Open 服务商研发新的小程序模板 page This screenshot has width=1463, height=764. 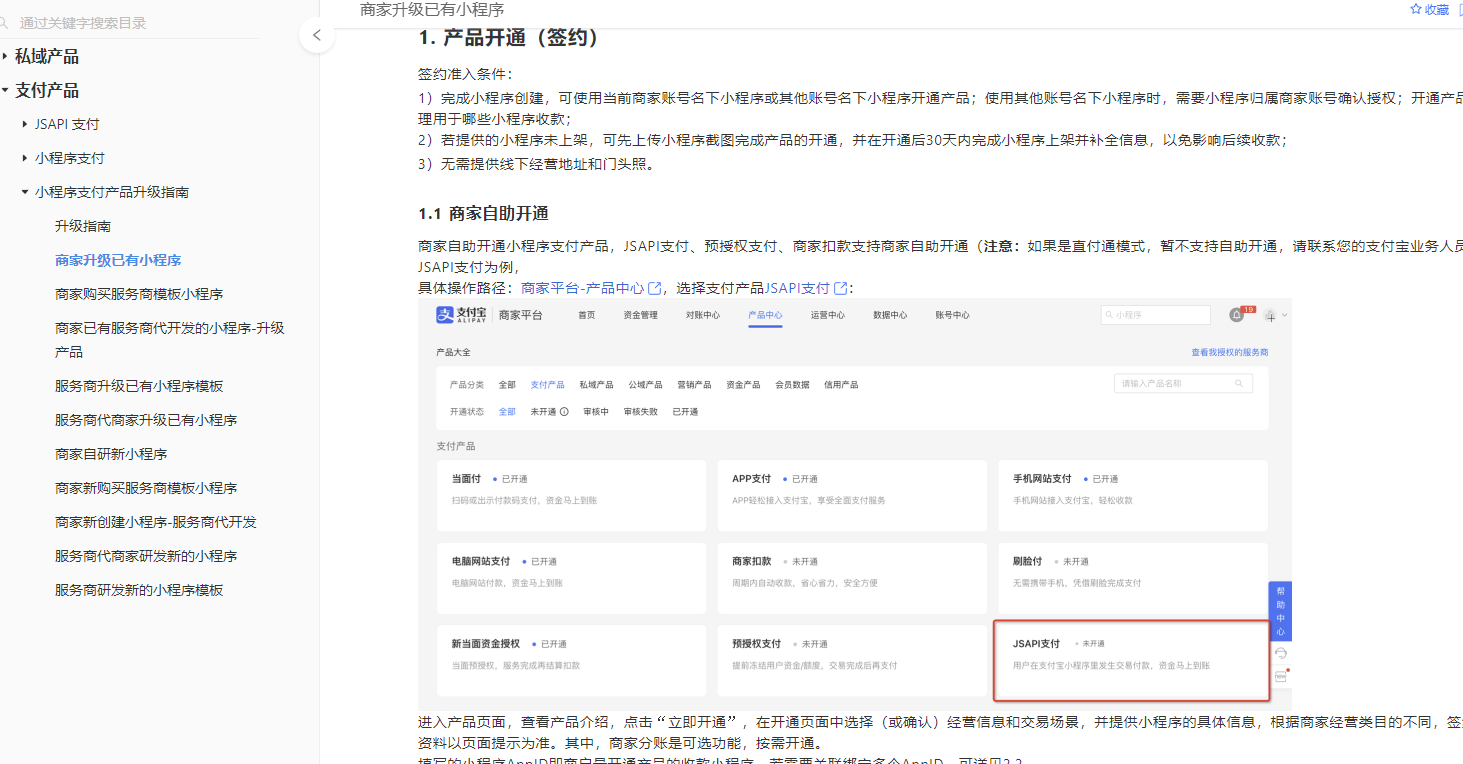pos(139,590)
